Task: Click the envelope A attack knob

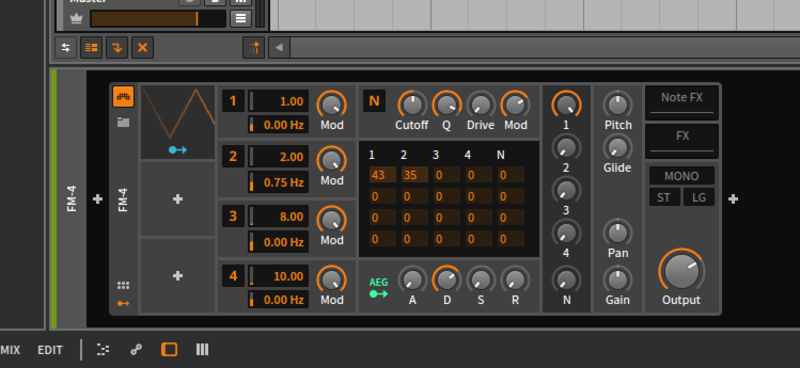Action: tap(412, 279)
